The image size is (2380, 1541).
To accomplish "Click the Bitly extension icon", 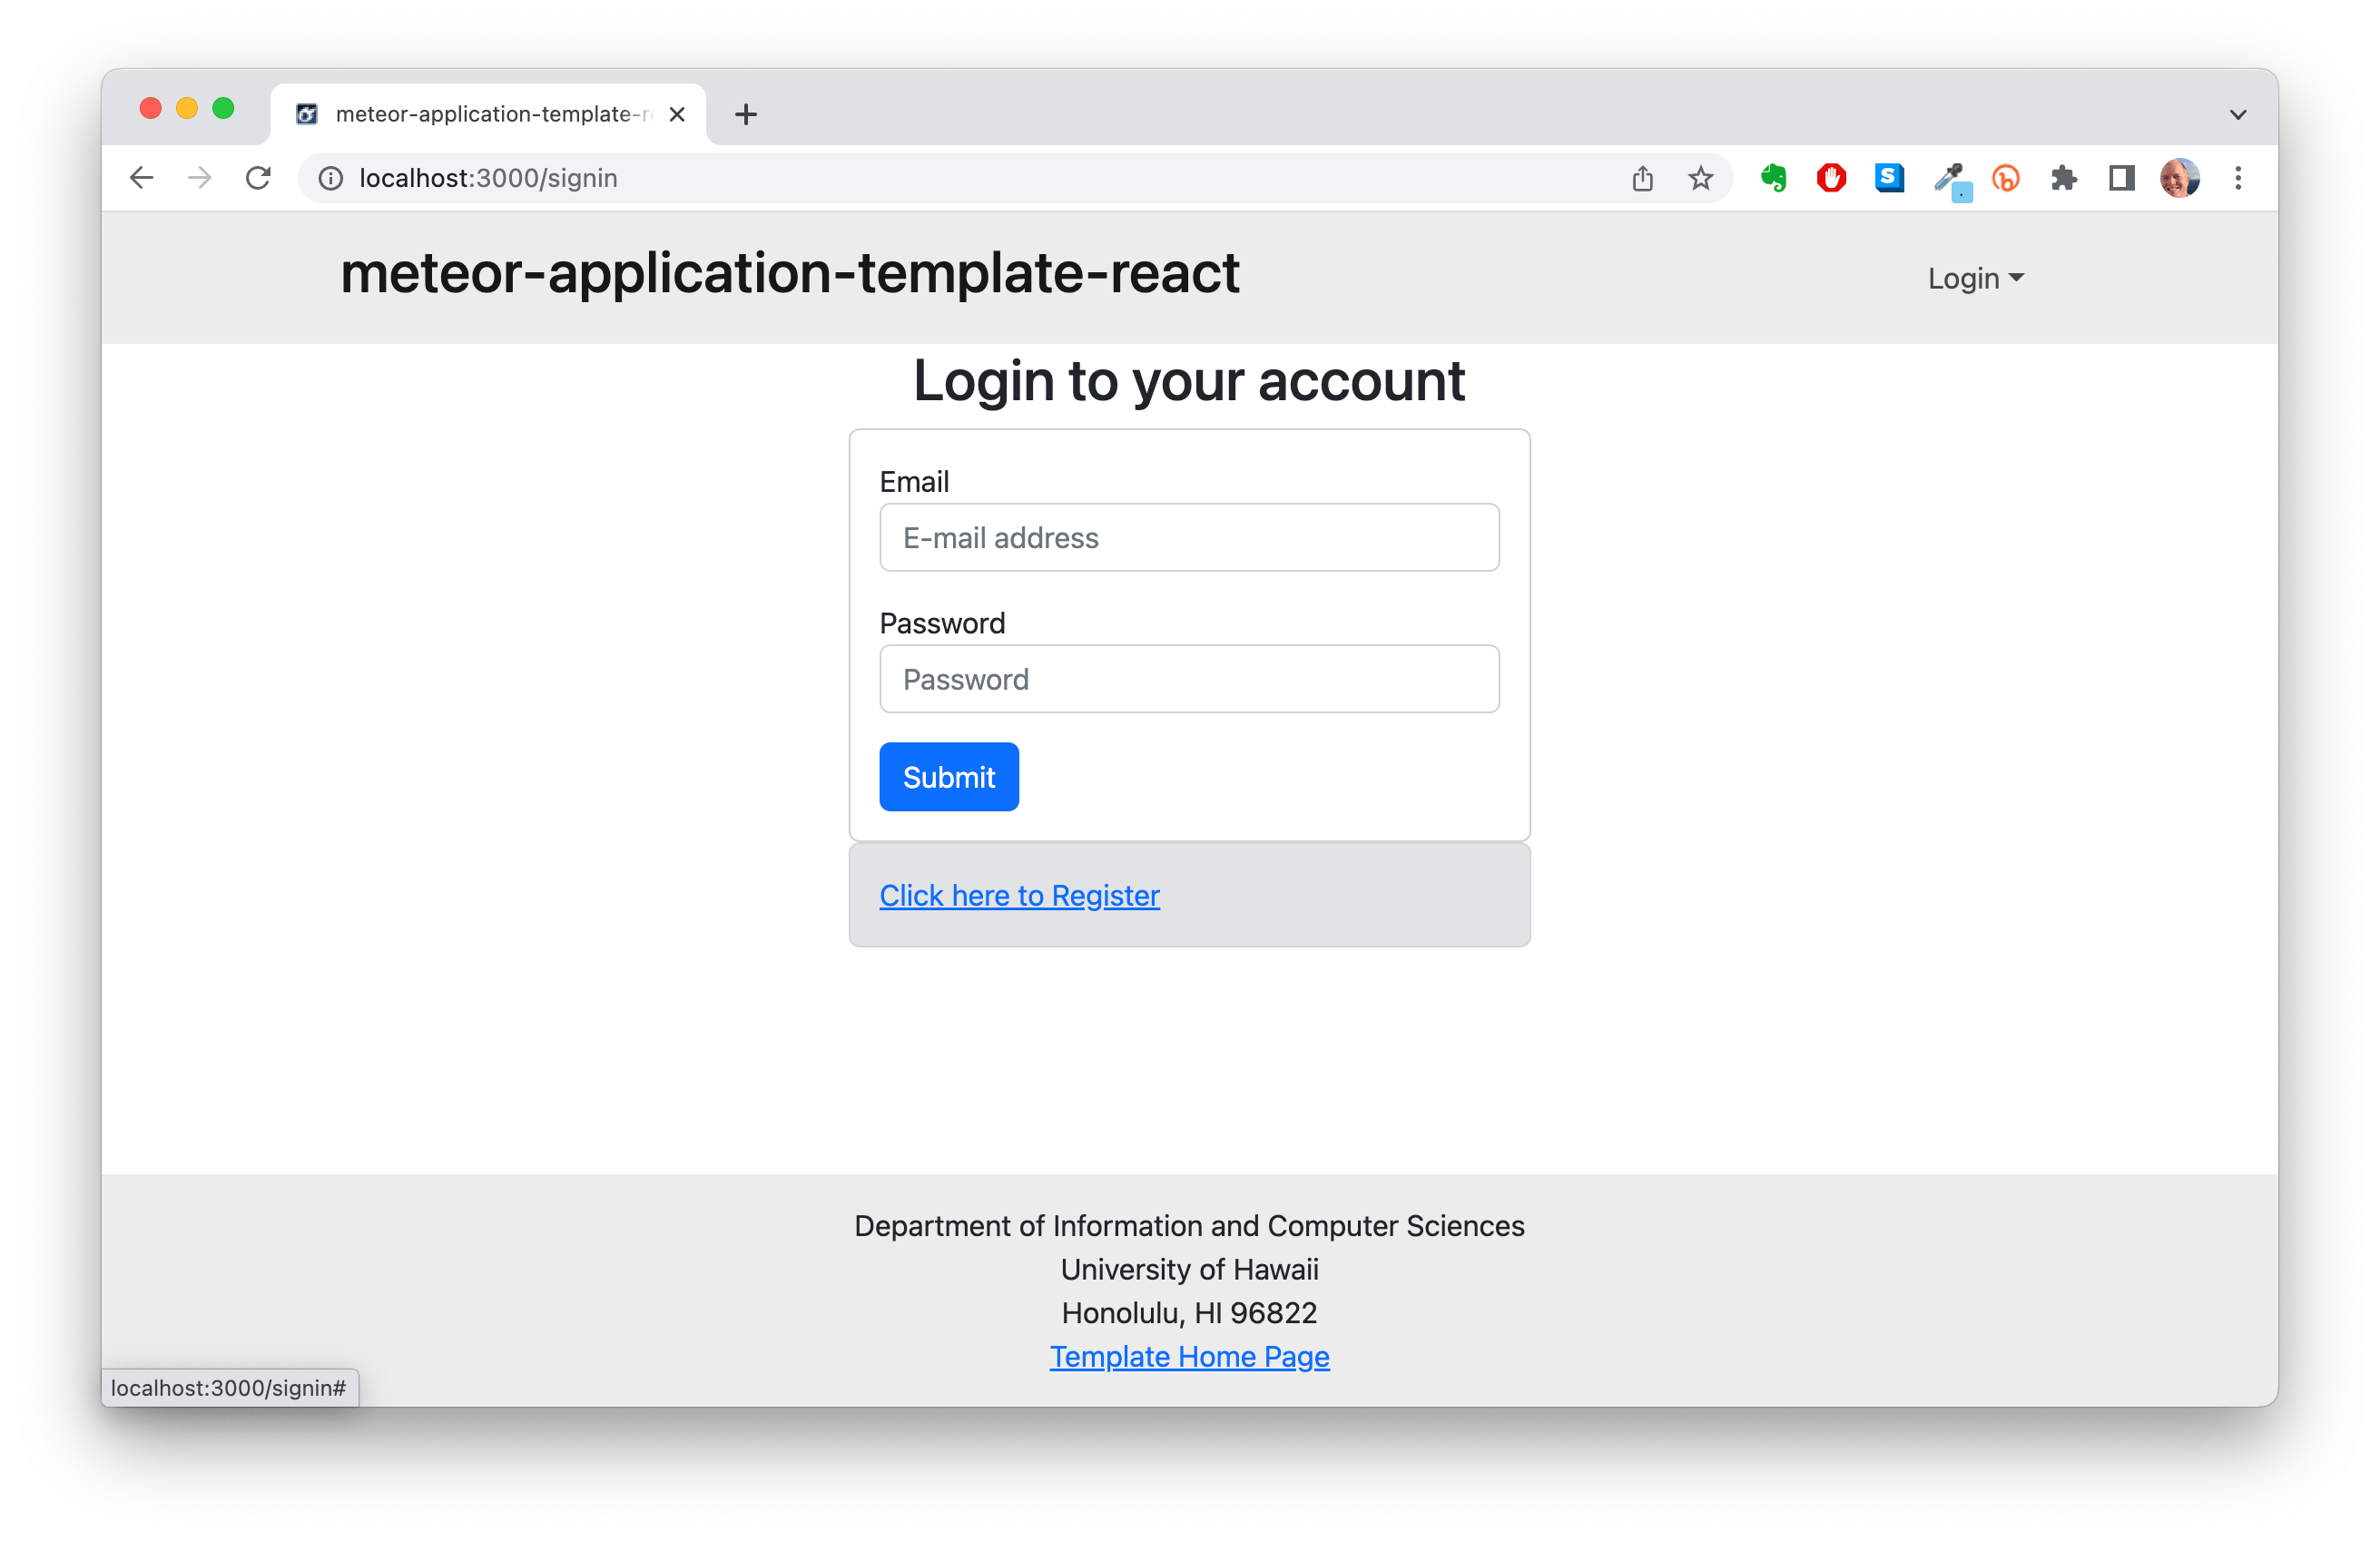I will 2006,178.
